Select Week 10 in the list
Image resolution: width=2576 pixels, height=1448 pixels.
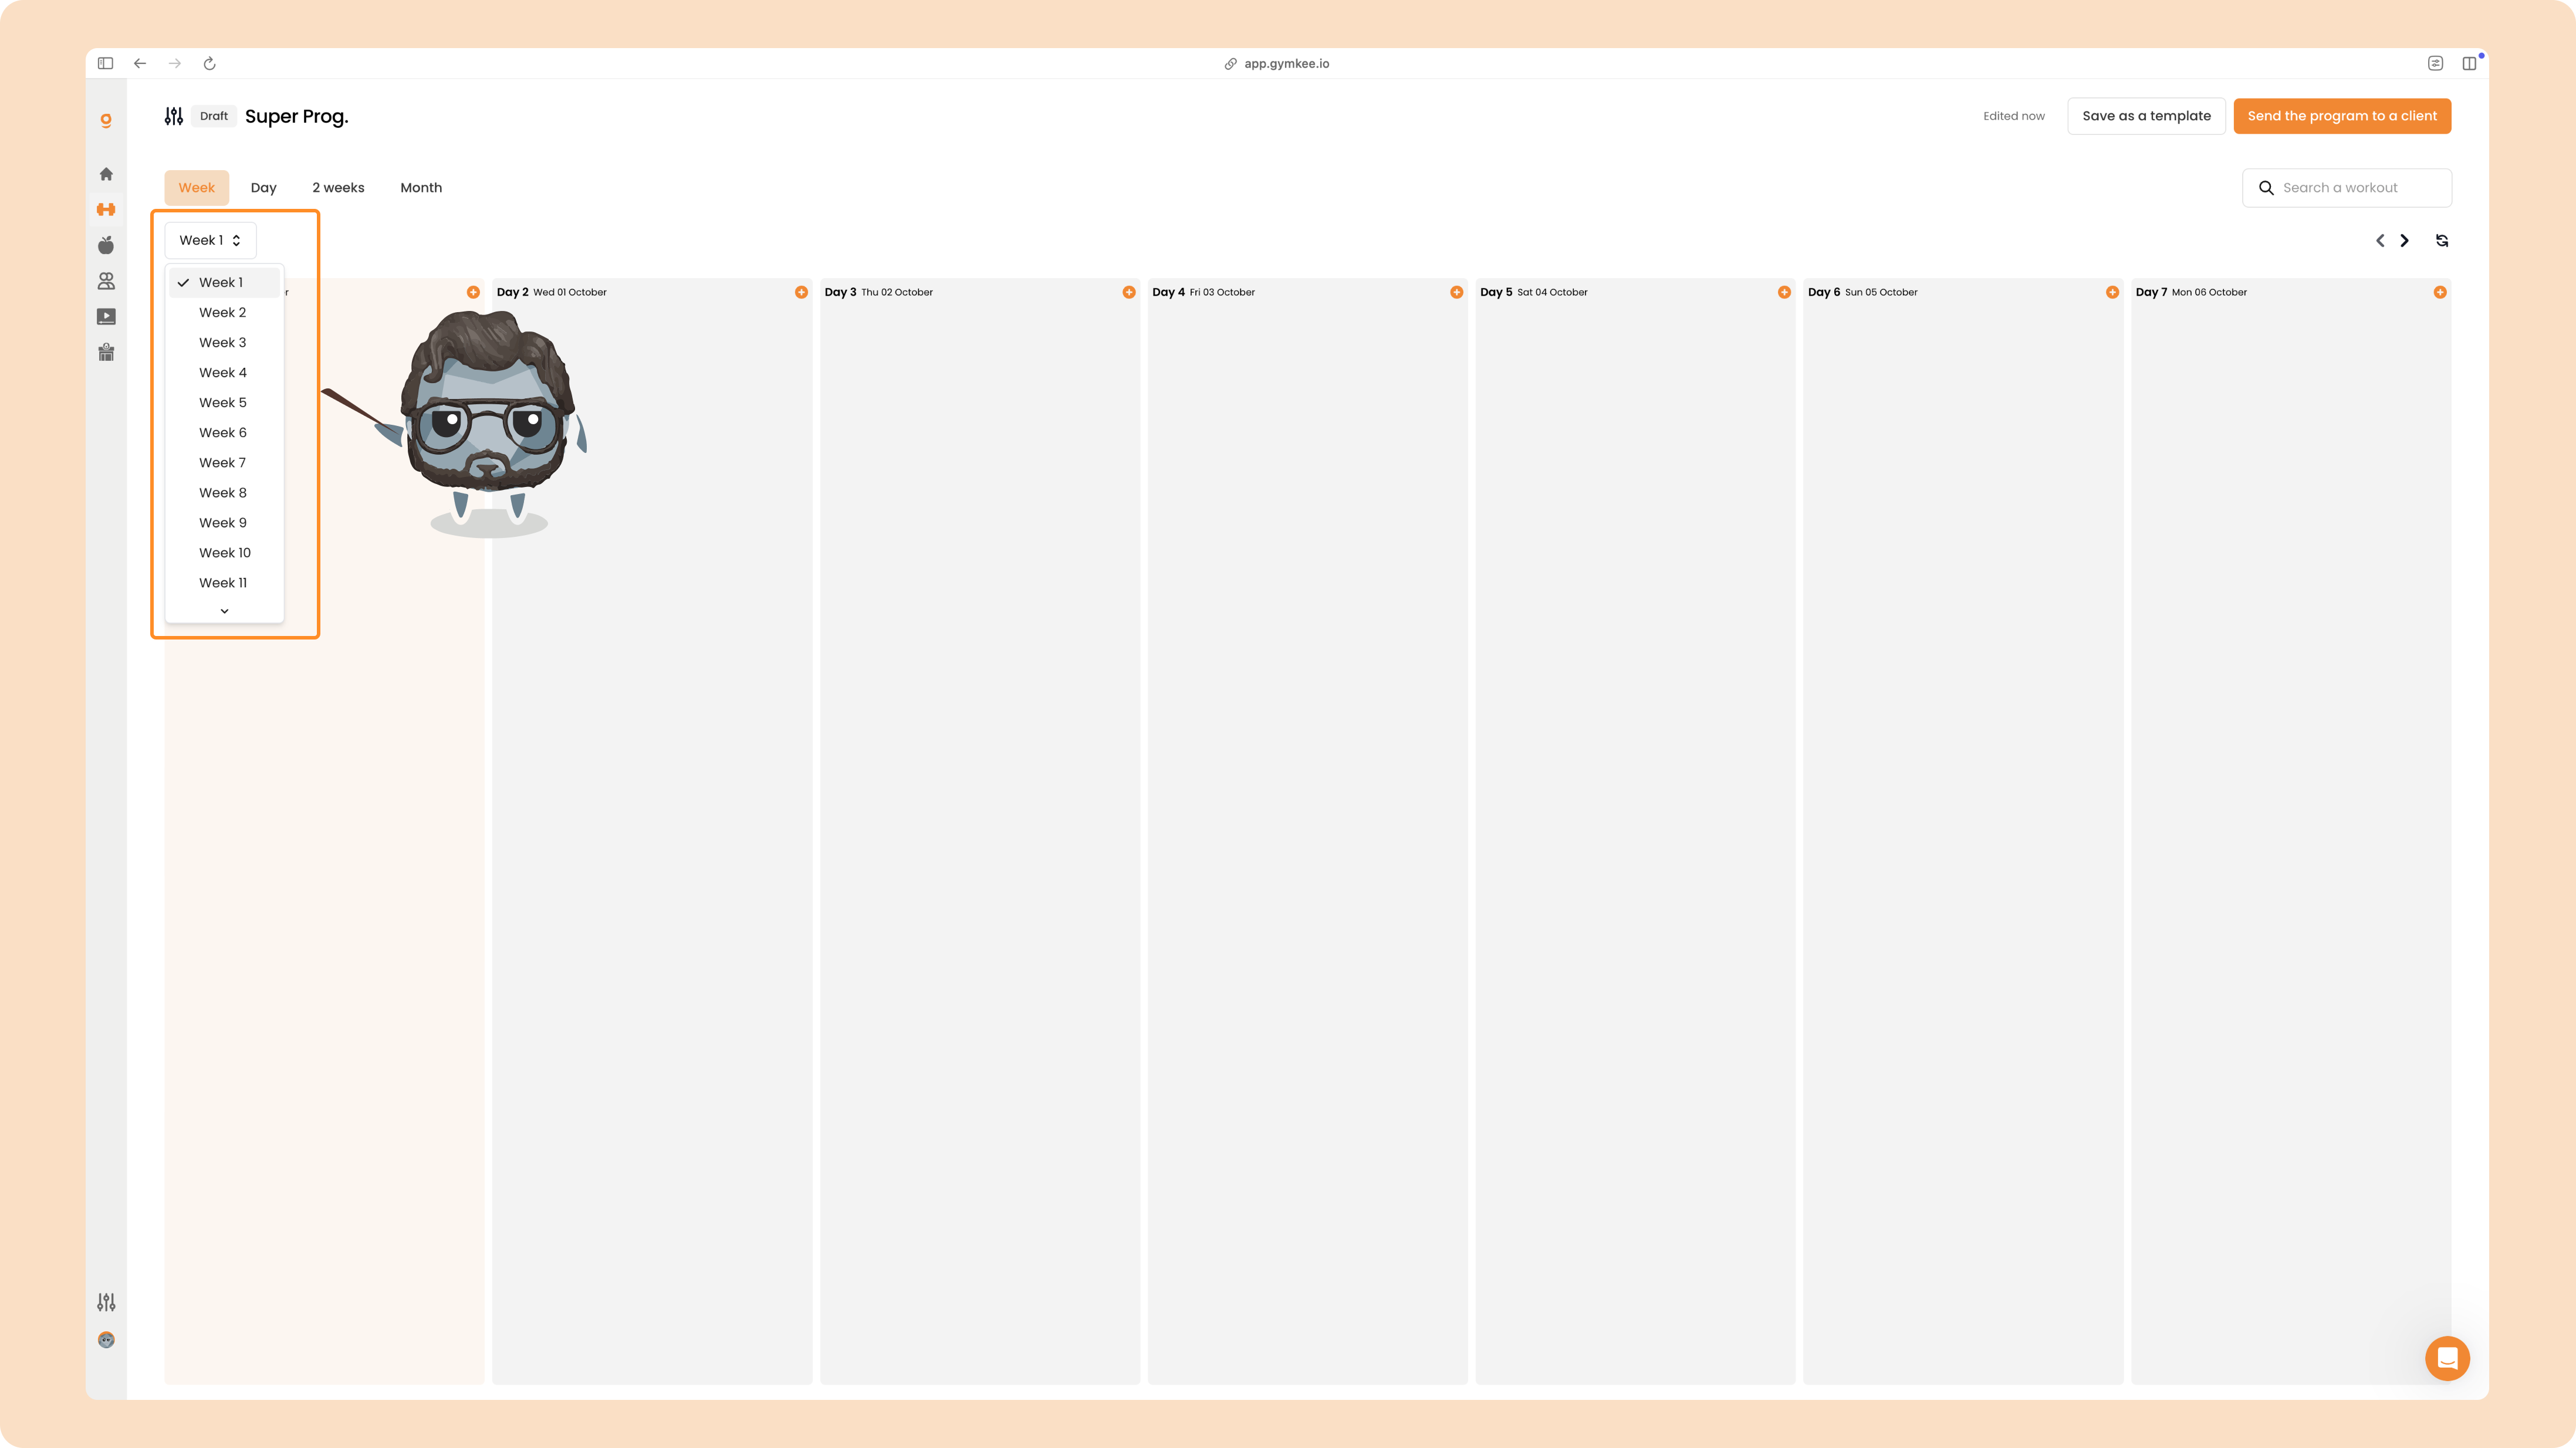click(x=224, y=552)
